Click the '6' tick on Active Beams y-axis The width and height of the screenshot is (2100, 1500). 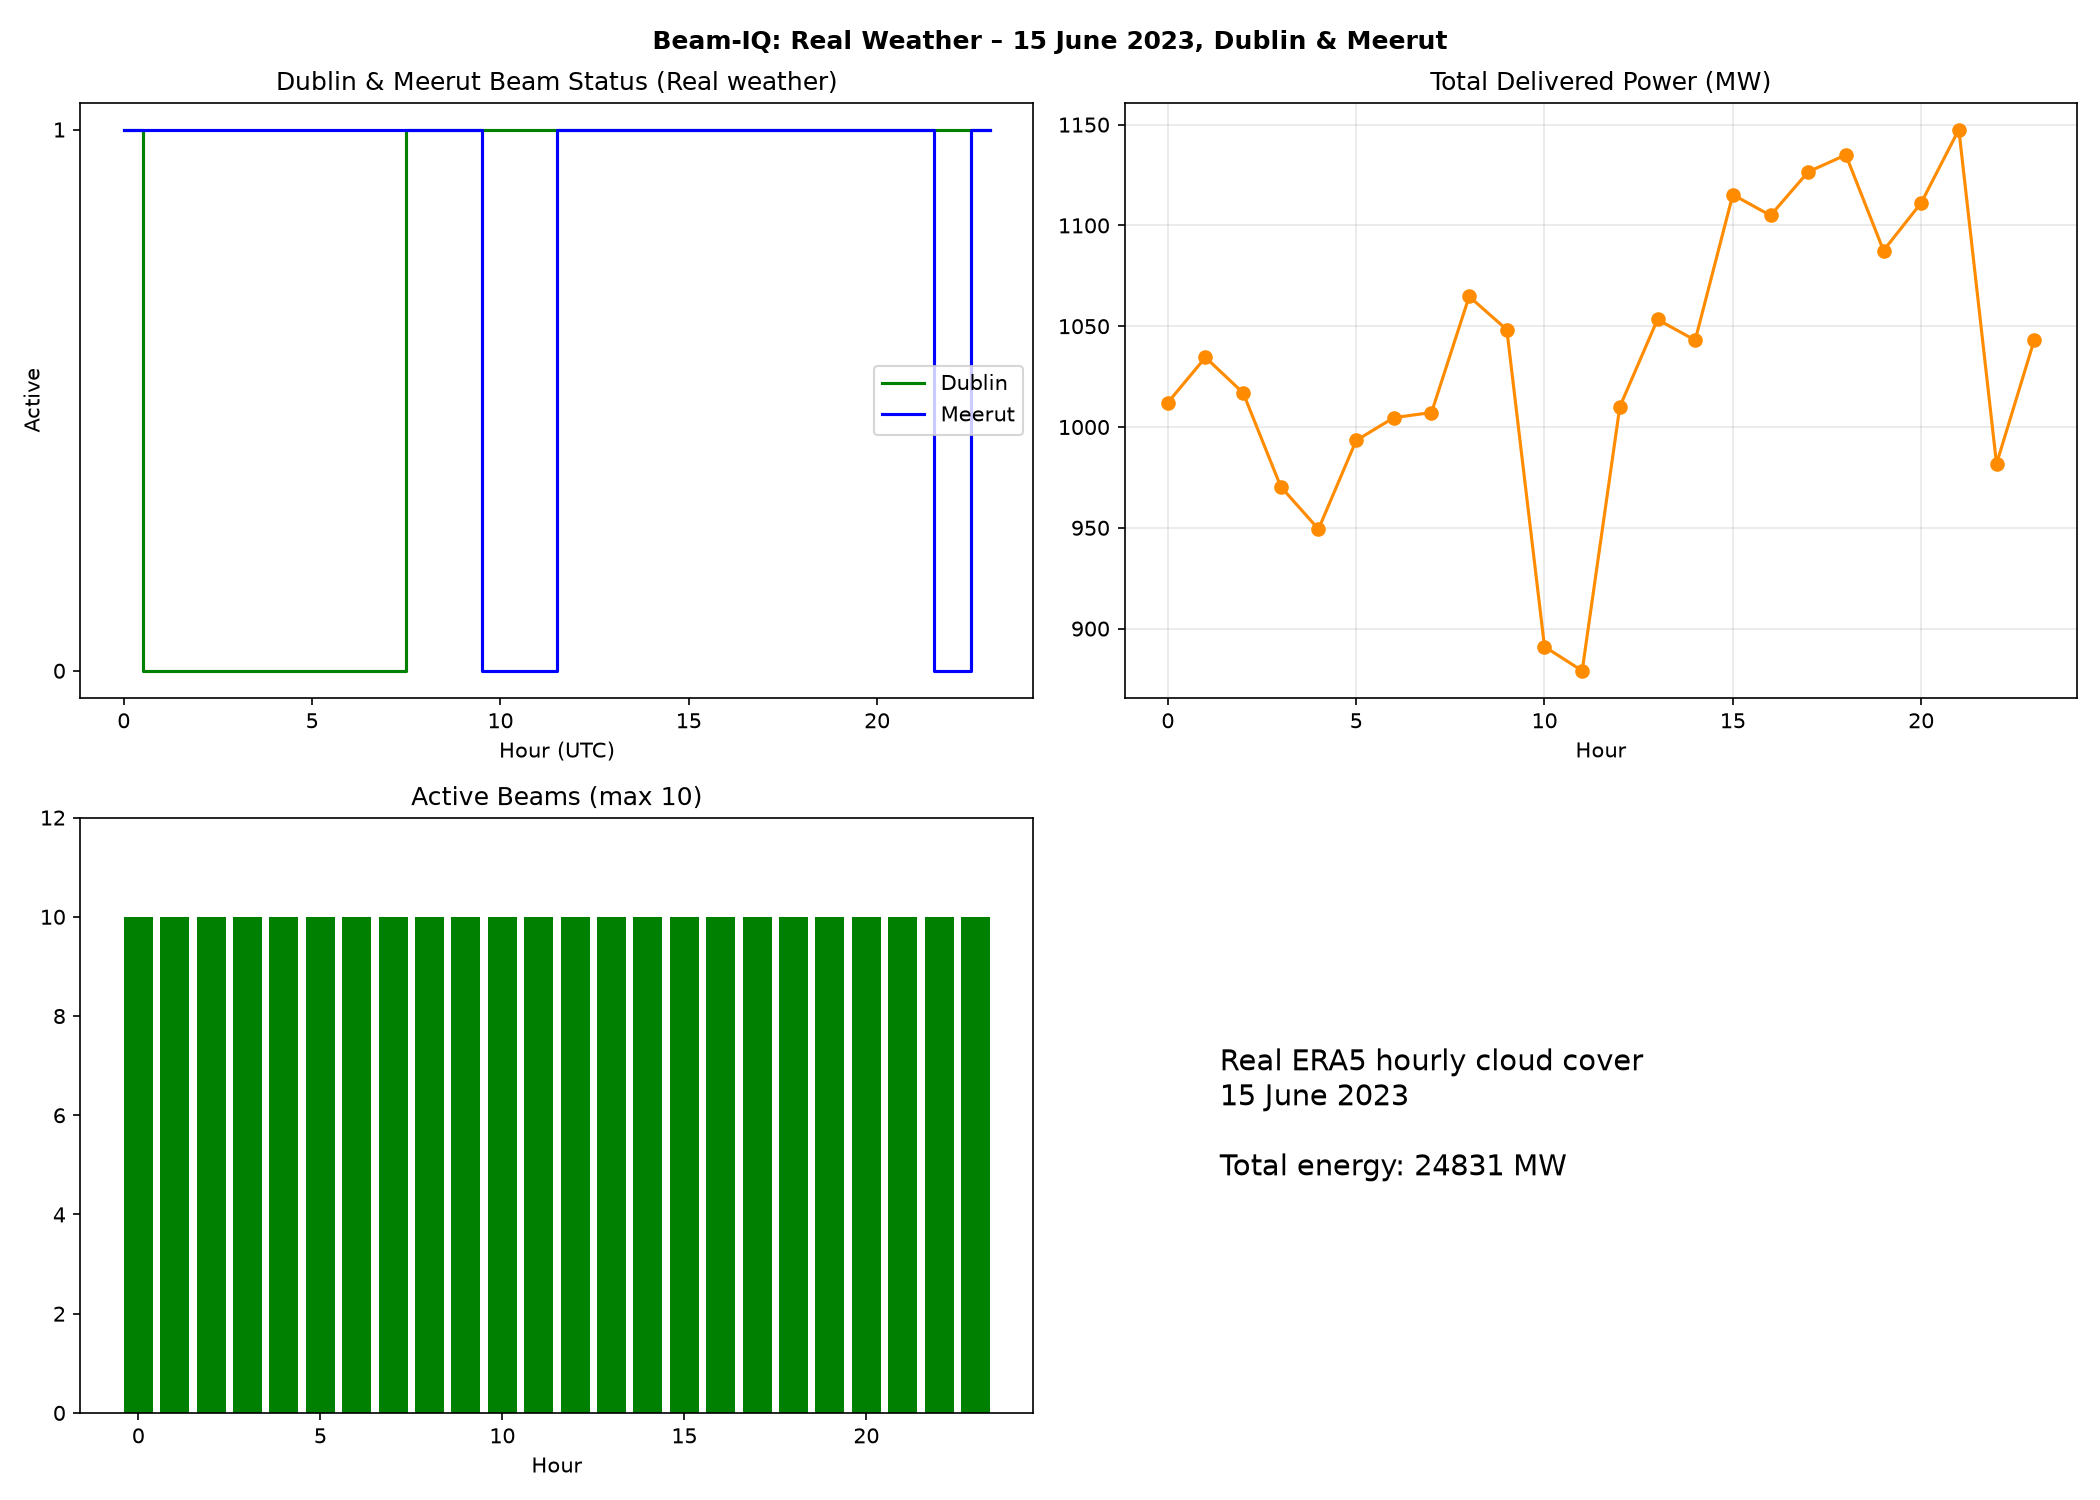[x=60, y=1116]
